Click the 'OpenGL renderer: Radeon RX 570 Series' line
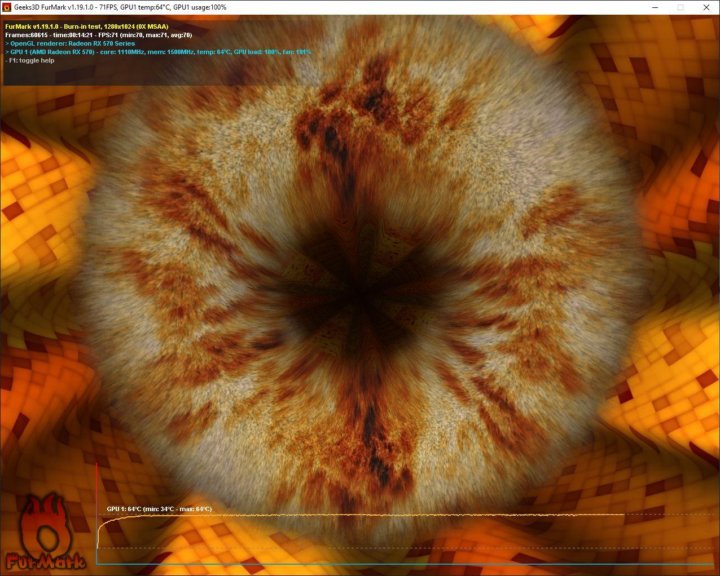Image resolution: width=720 pixels, height=576 pixels. click(70, 43)
